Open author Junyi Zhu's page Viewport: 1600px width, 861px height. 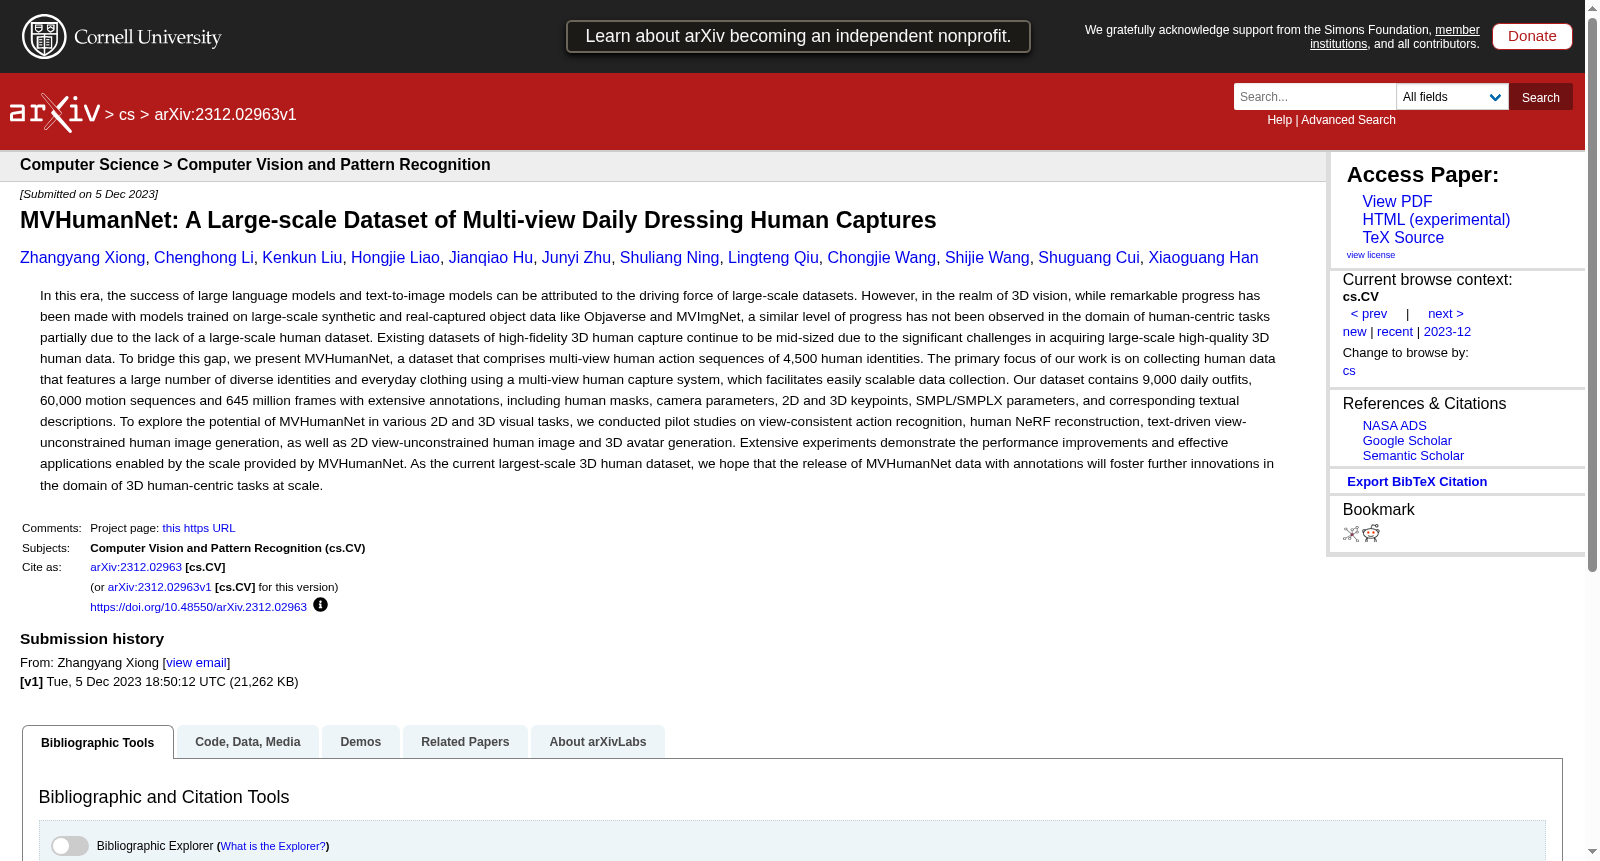(576, 258)
